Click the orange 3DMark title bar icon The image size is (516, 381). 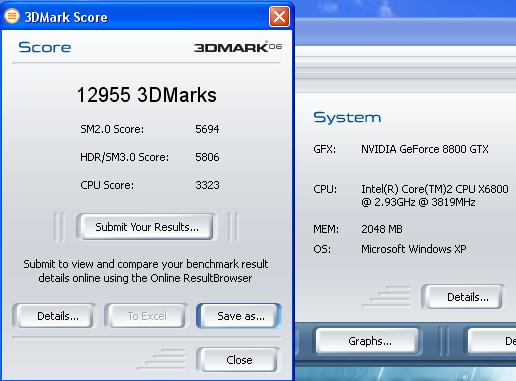[12, 16]
